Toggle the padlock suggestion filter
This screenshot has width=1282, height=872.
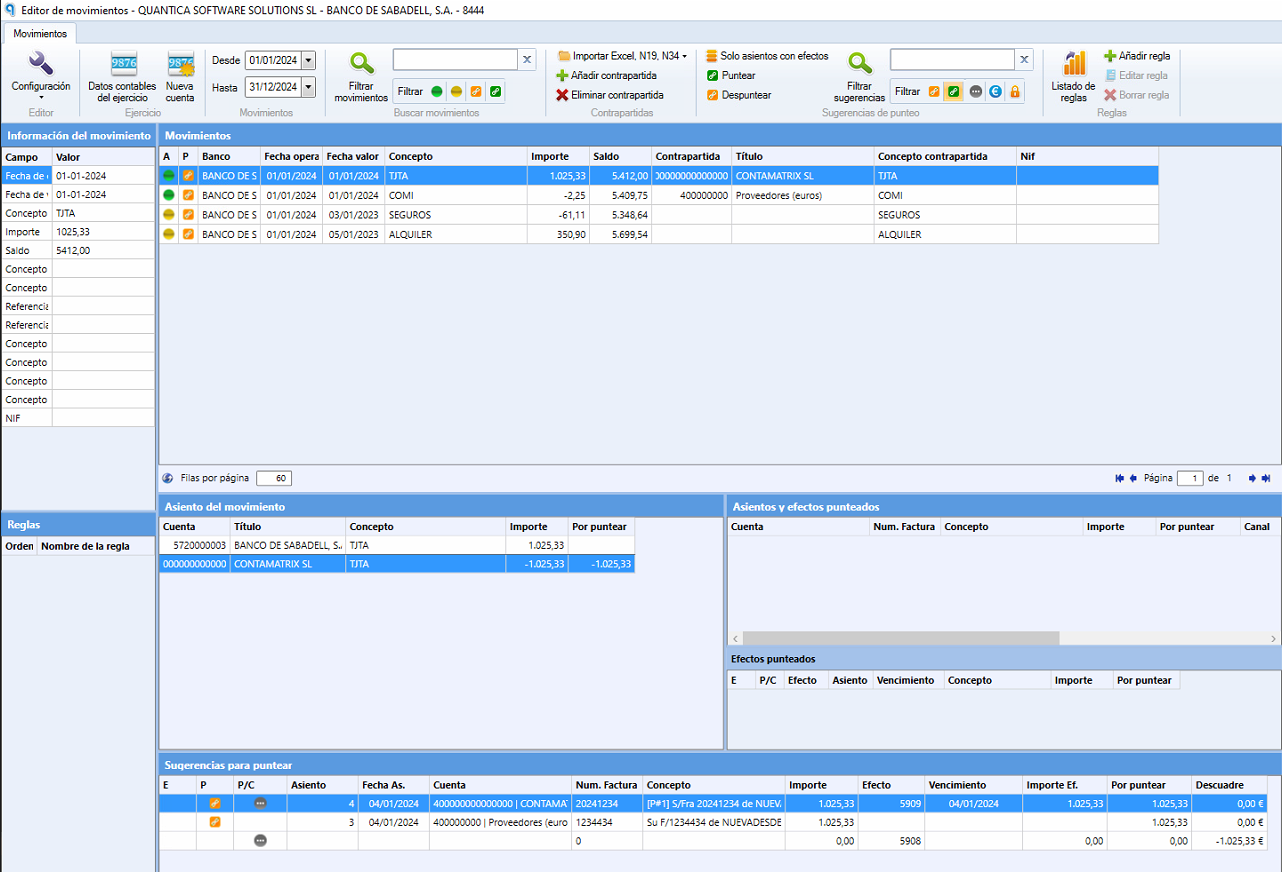pos(1015,91)
